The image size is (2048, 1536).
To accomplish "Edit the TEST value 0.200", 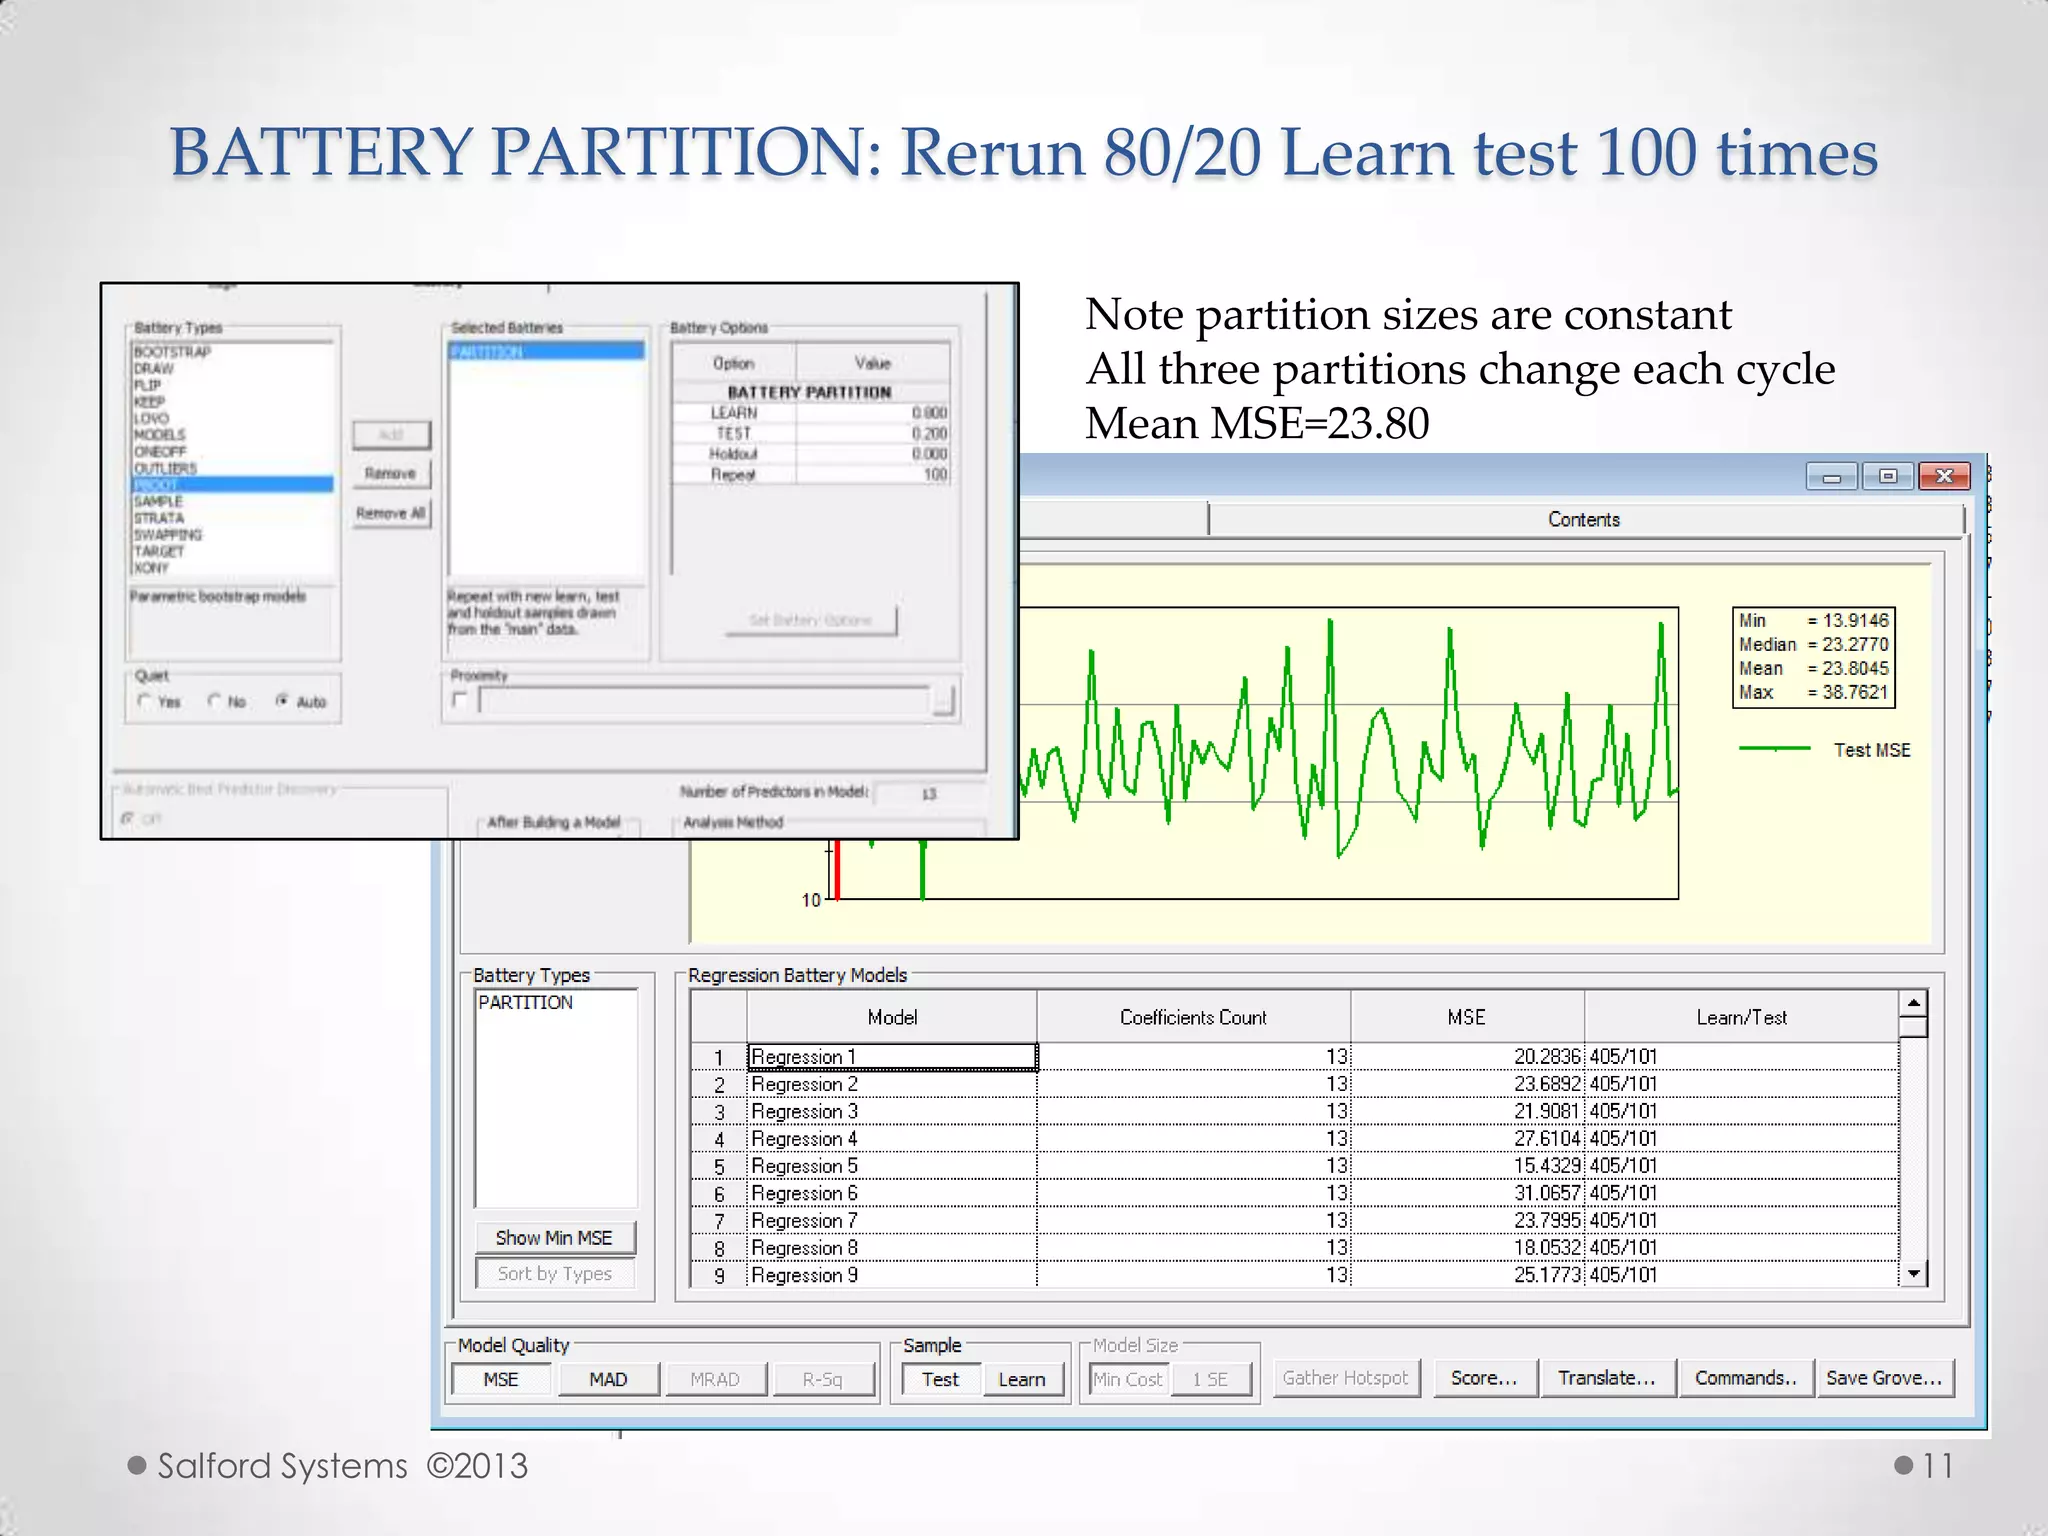I will point(872,433).
